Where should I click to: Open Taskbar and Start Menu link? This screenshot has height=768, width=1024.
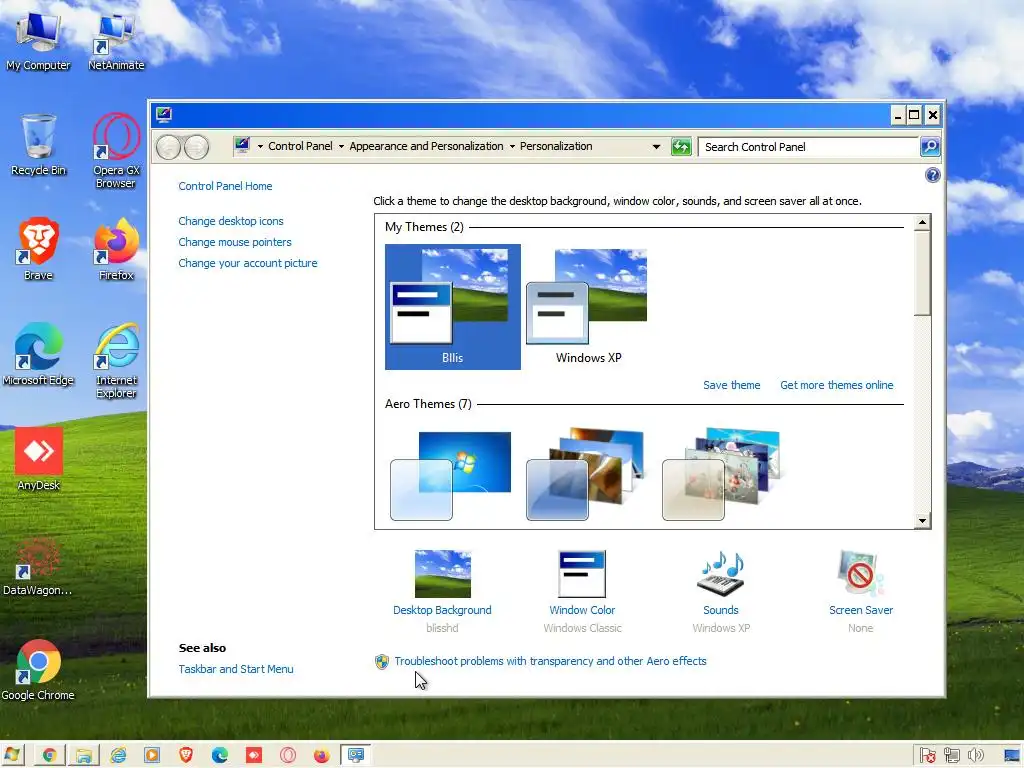[236, 669]
